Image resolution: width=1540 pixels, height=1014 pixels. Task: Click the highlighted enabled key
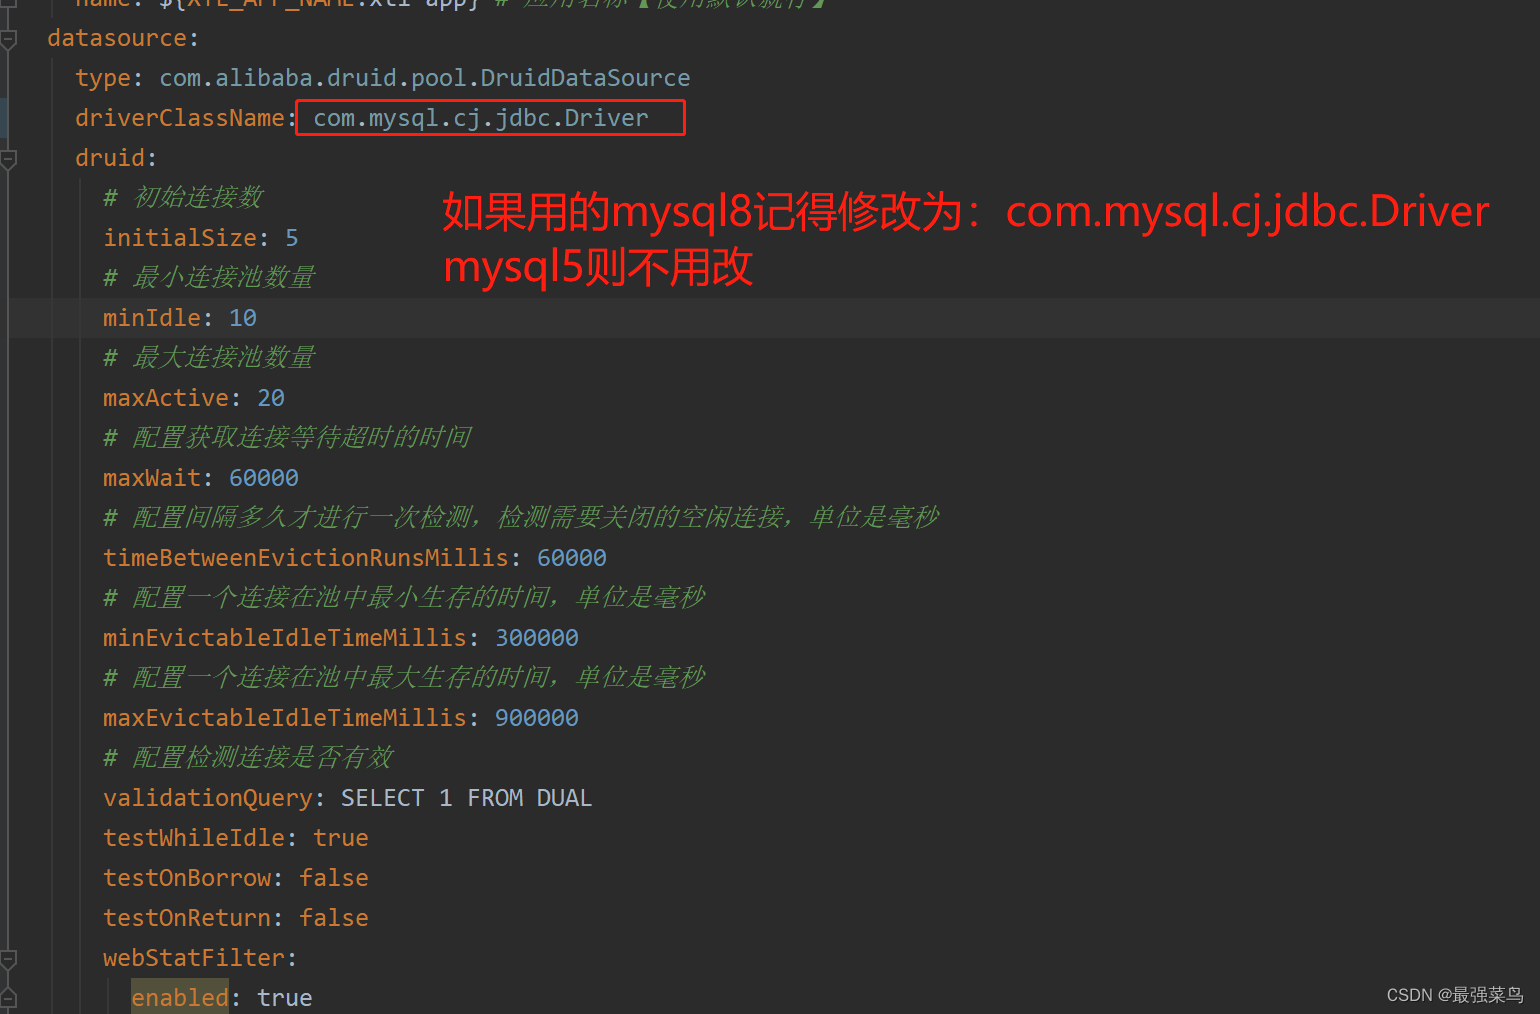180,998
